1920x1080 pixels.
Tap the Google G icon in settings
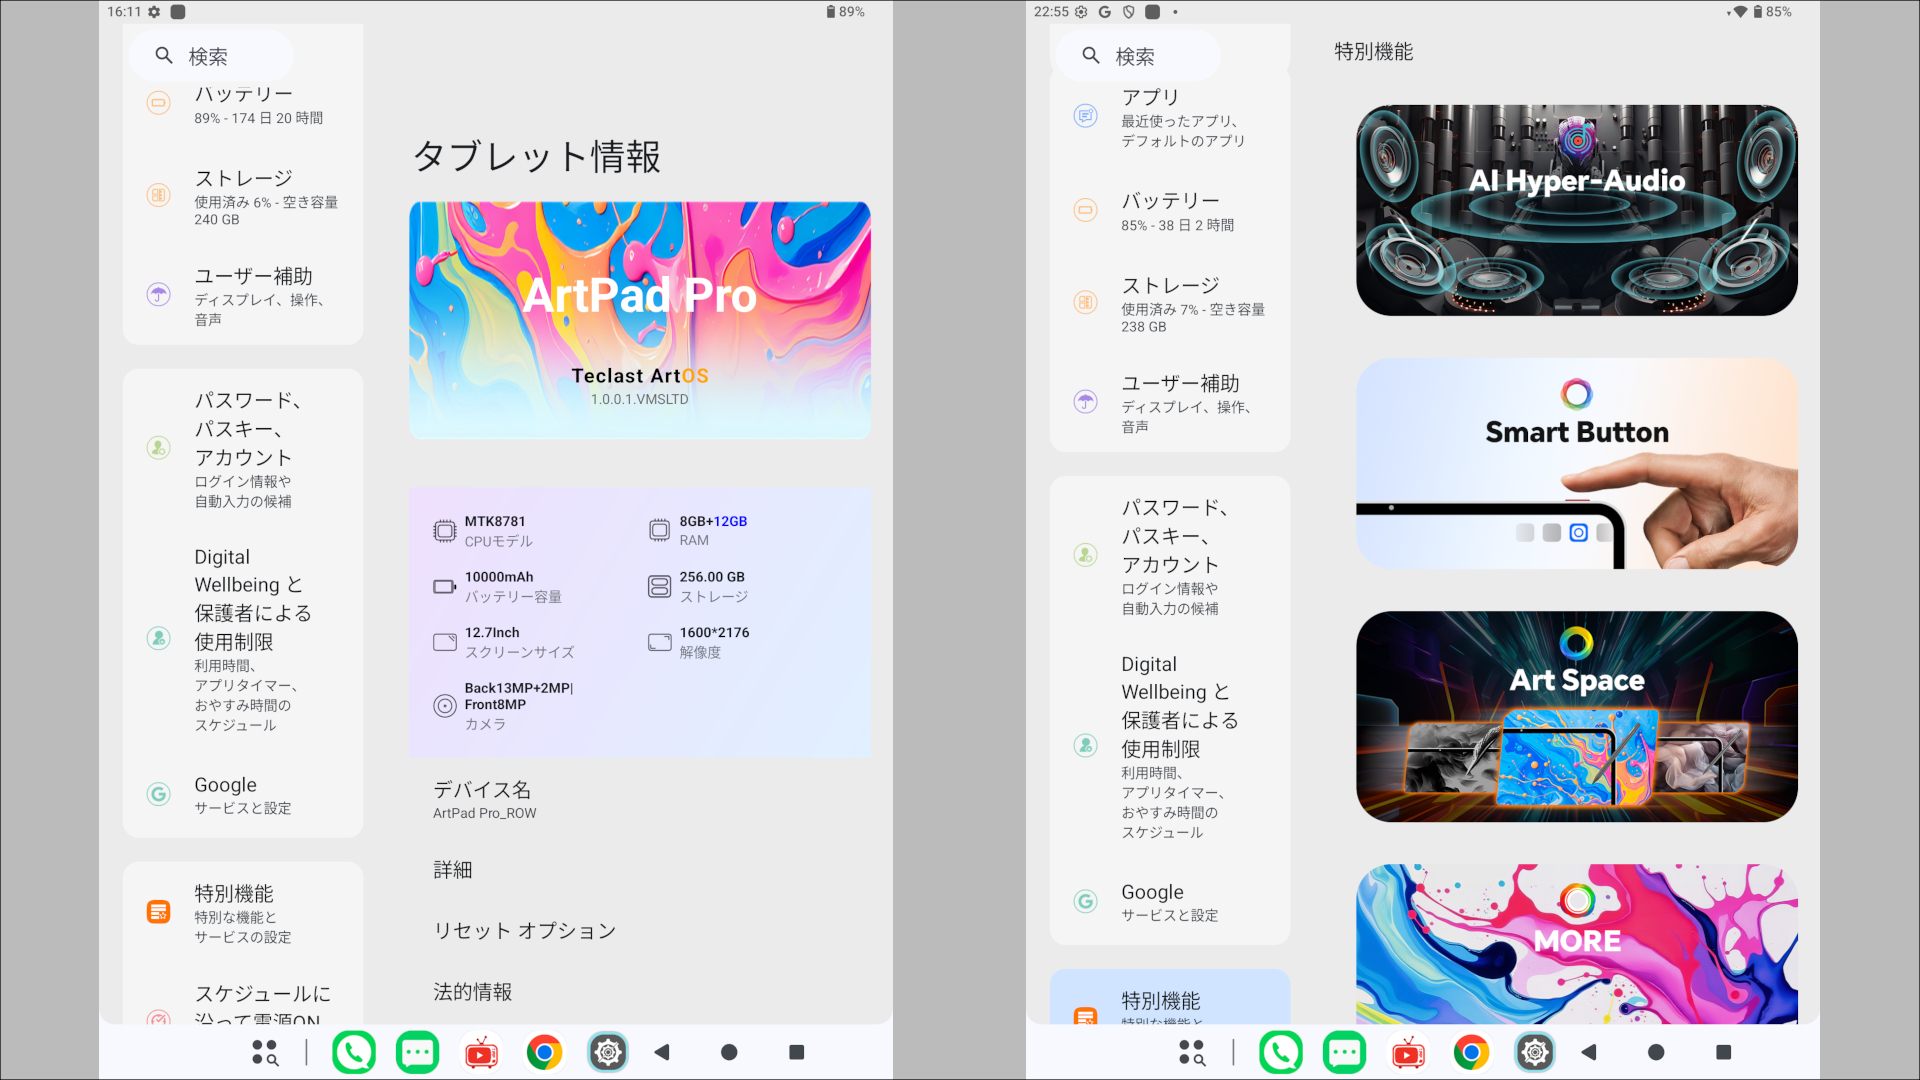click(158, 794)
